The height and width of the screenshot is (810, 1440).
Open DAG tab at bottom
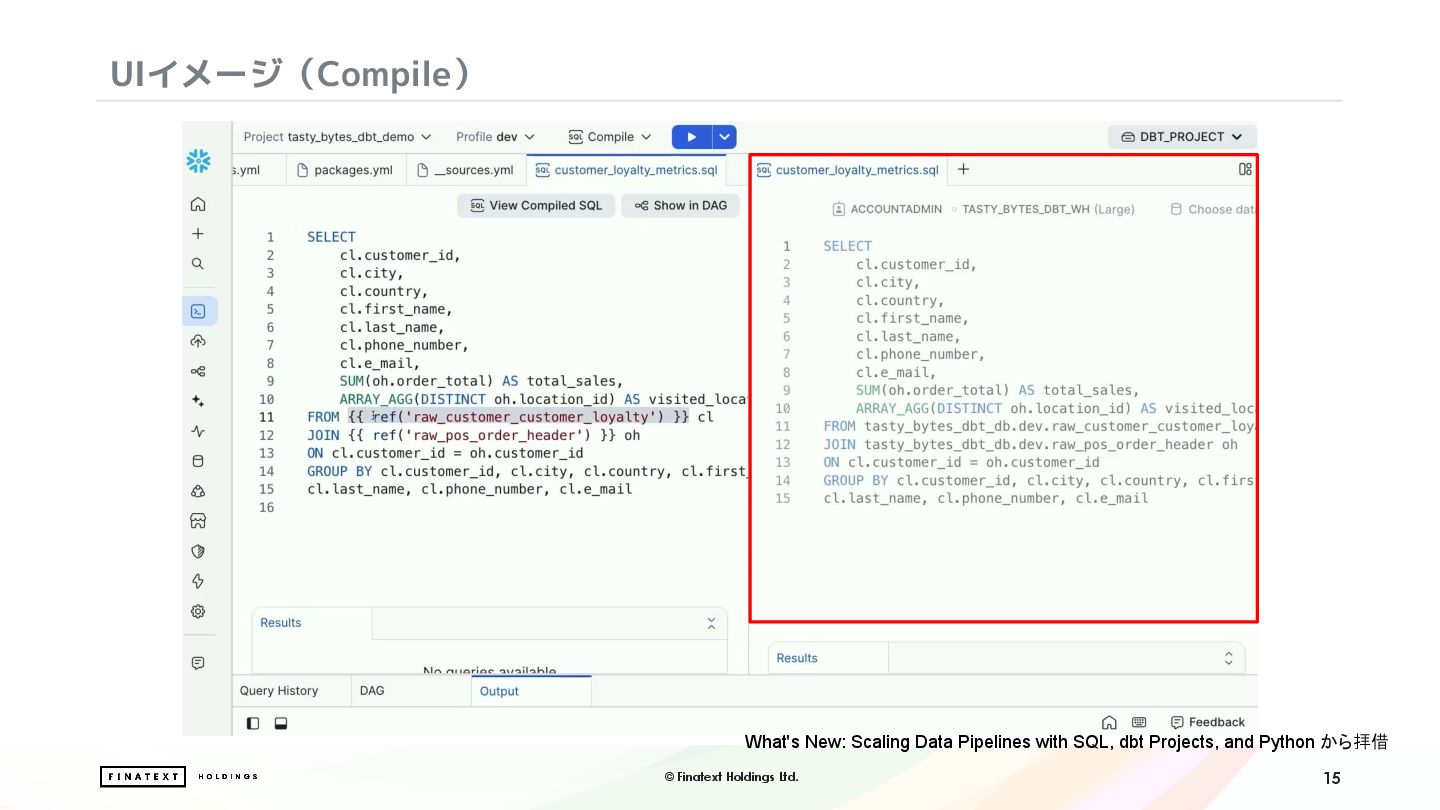pos(372,691)
